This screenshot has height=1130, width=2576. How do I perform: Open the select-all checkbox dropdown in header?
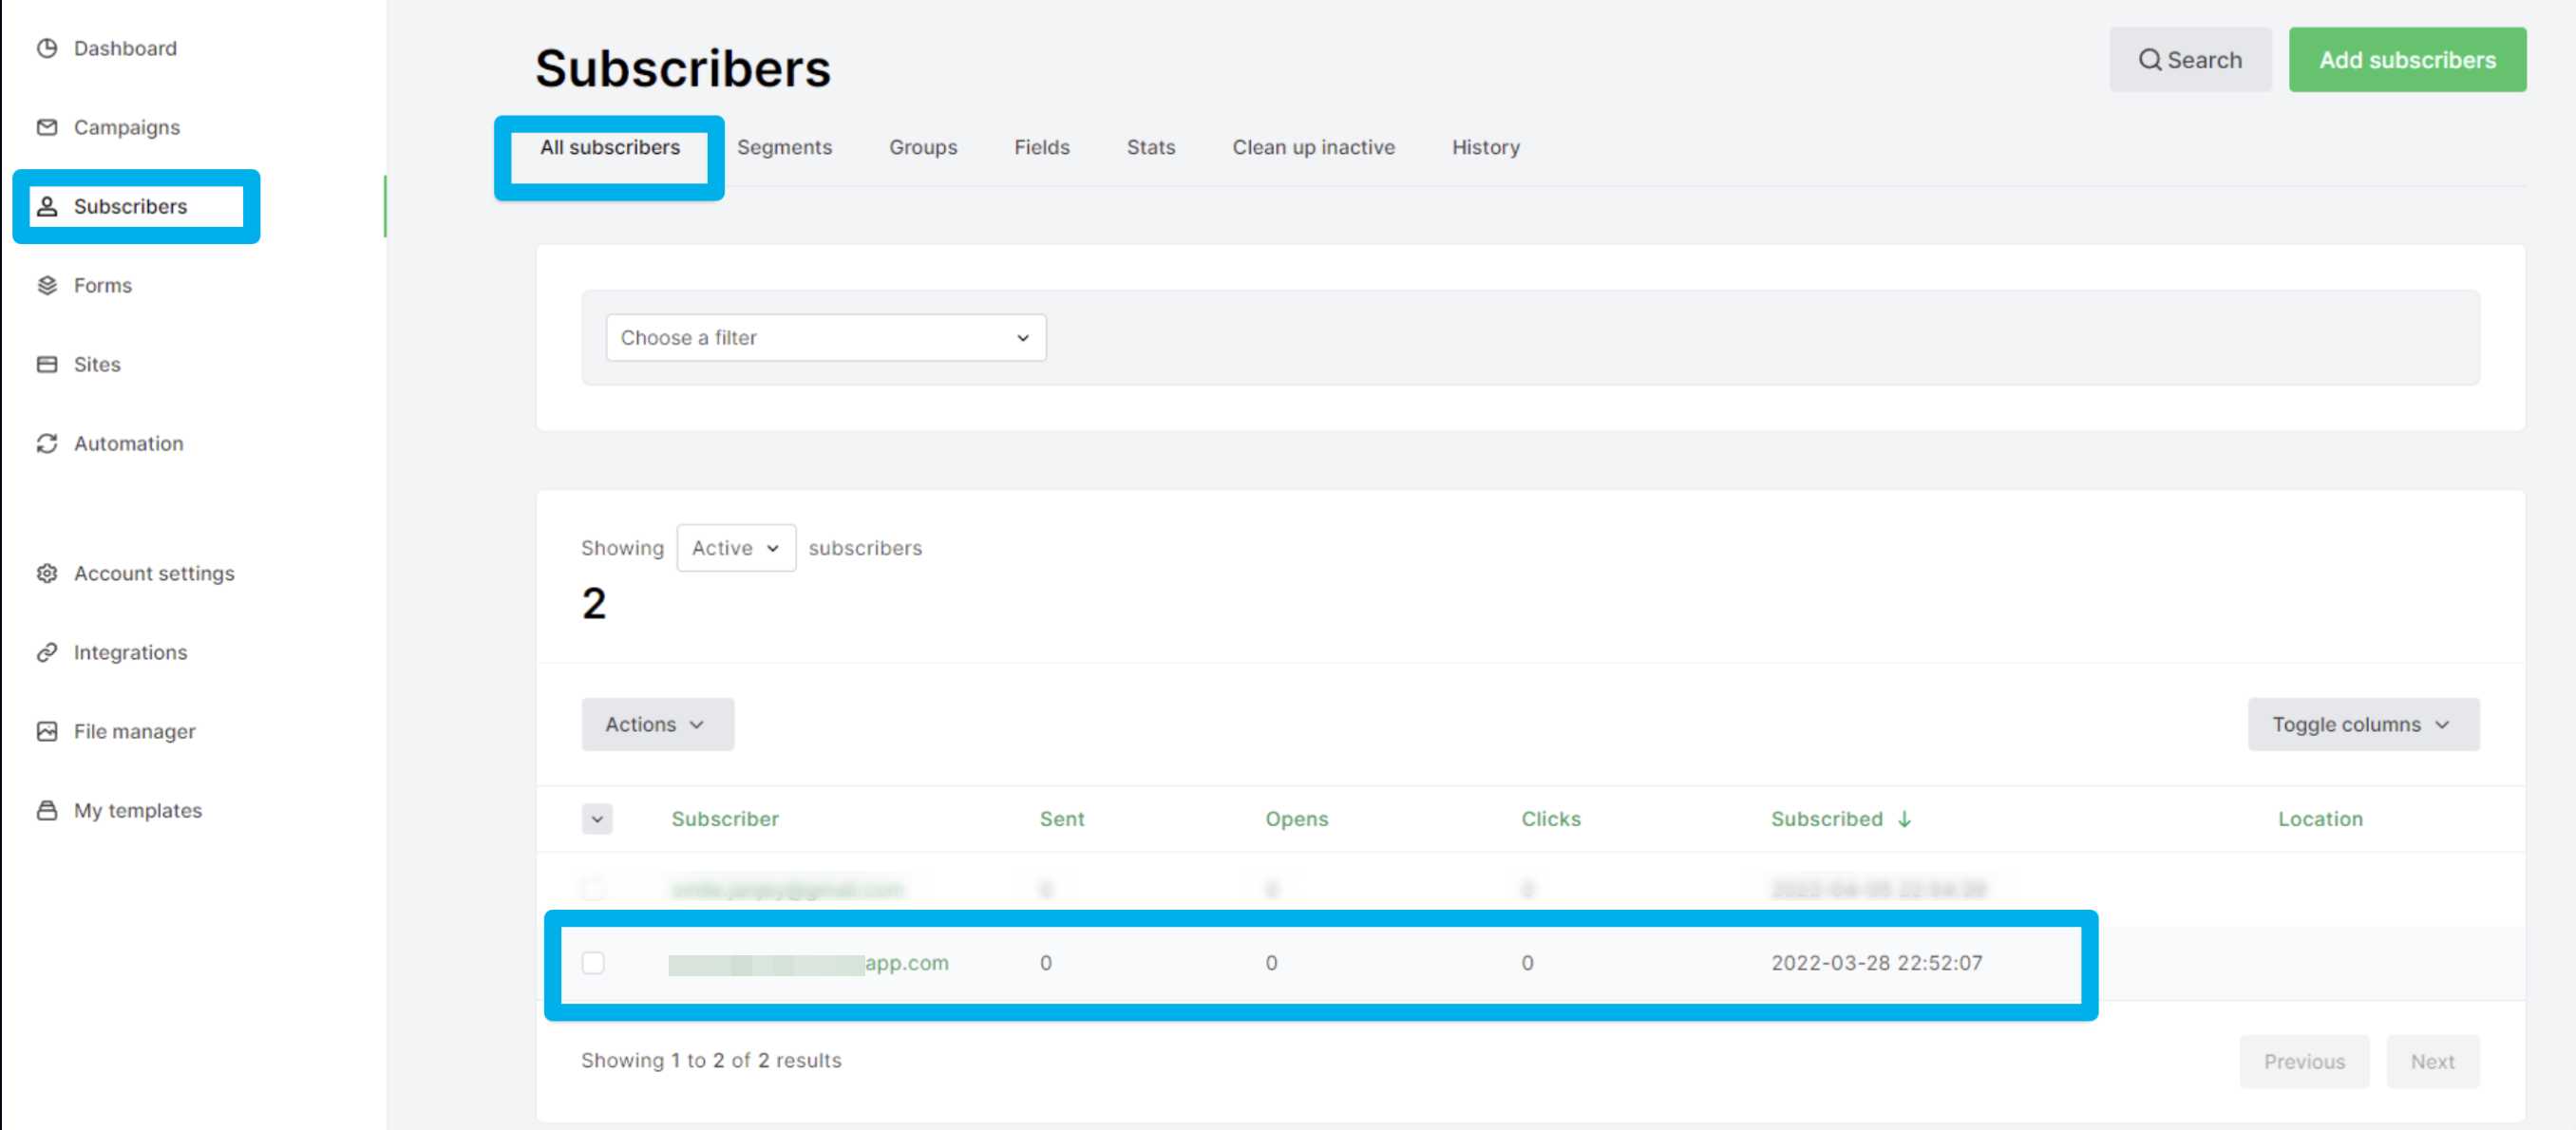[x=597, y=819]
